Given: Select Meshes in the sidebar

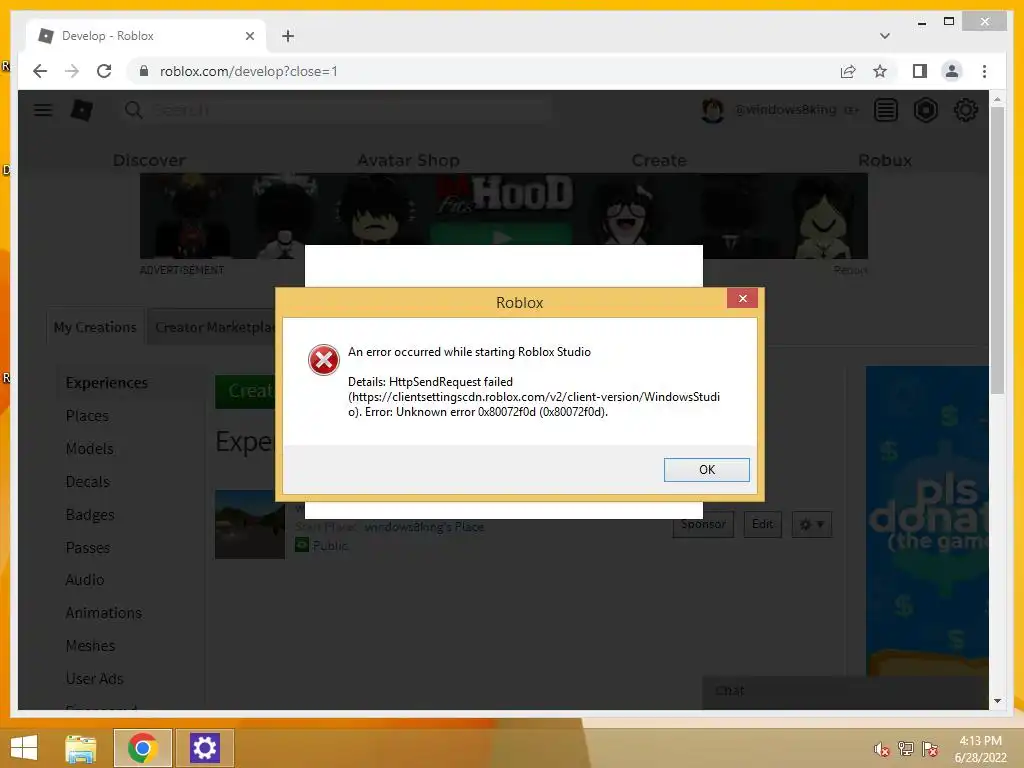Looking at the screenshot, I should (x=90, y=645).
